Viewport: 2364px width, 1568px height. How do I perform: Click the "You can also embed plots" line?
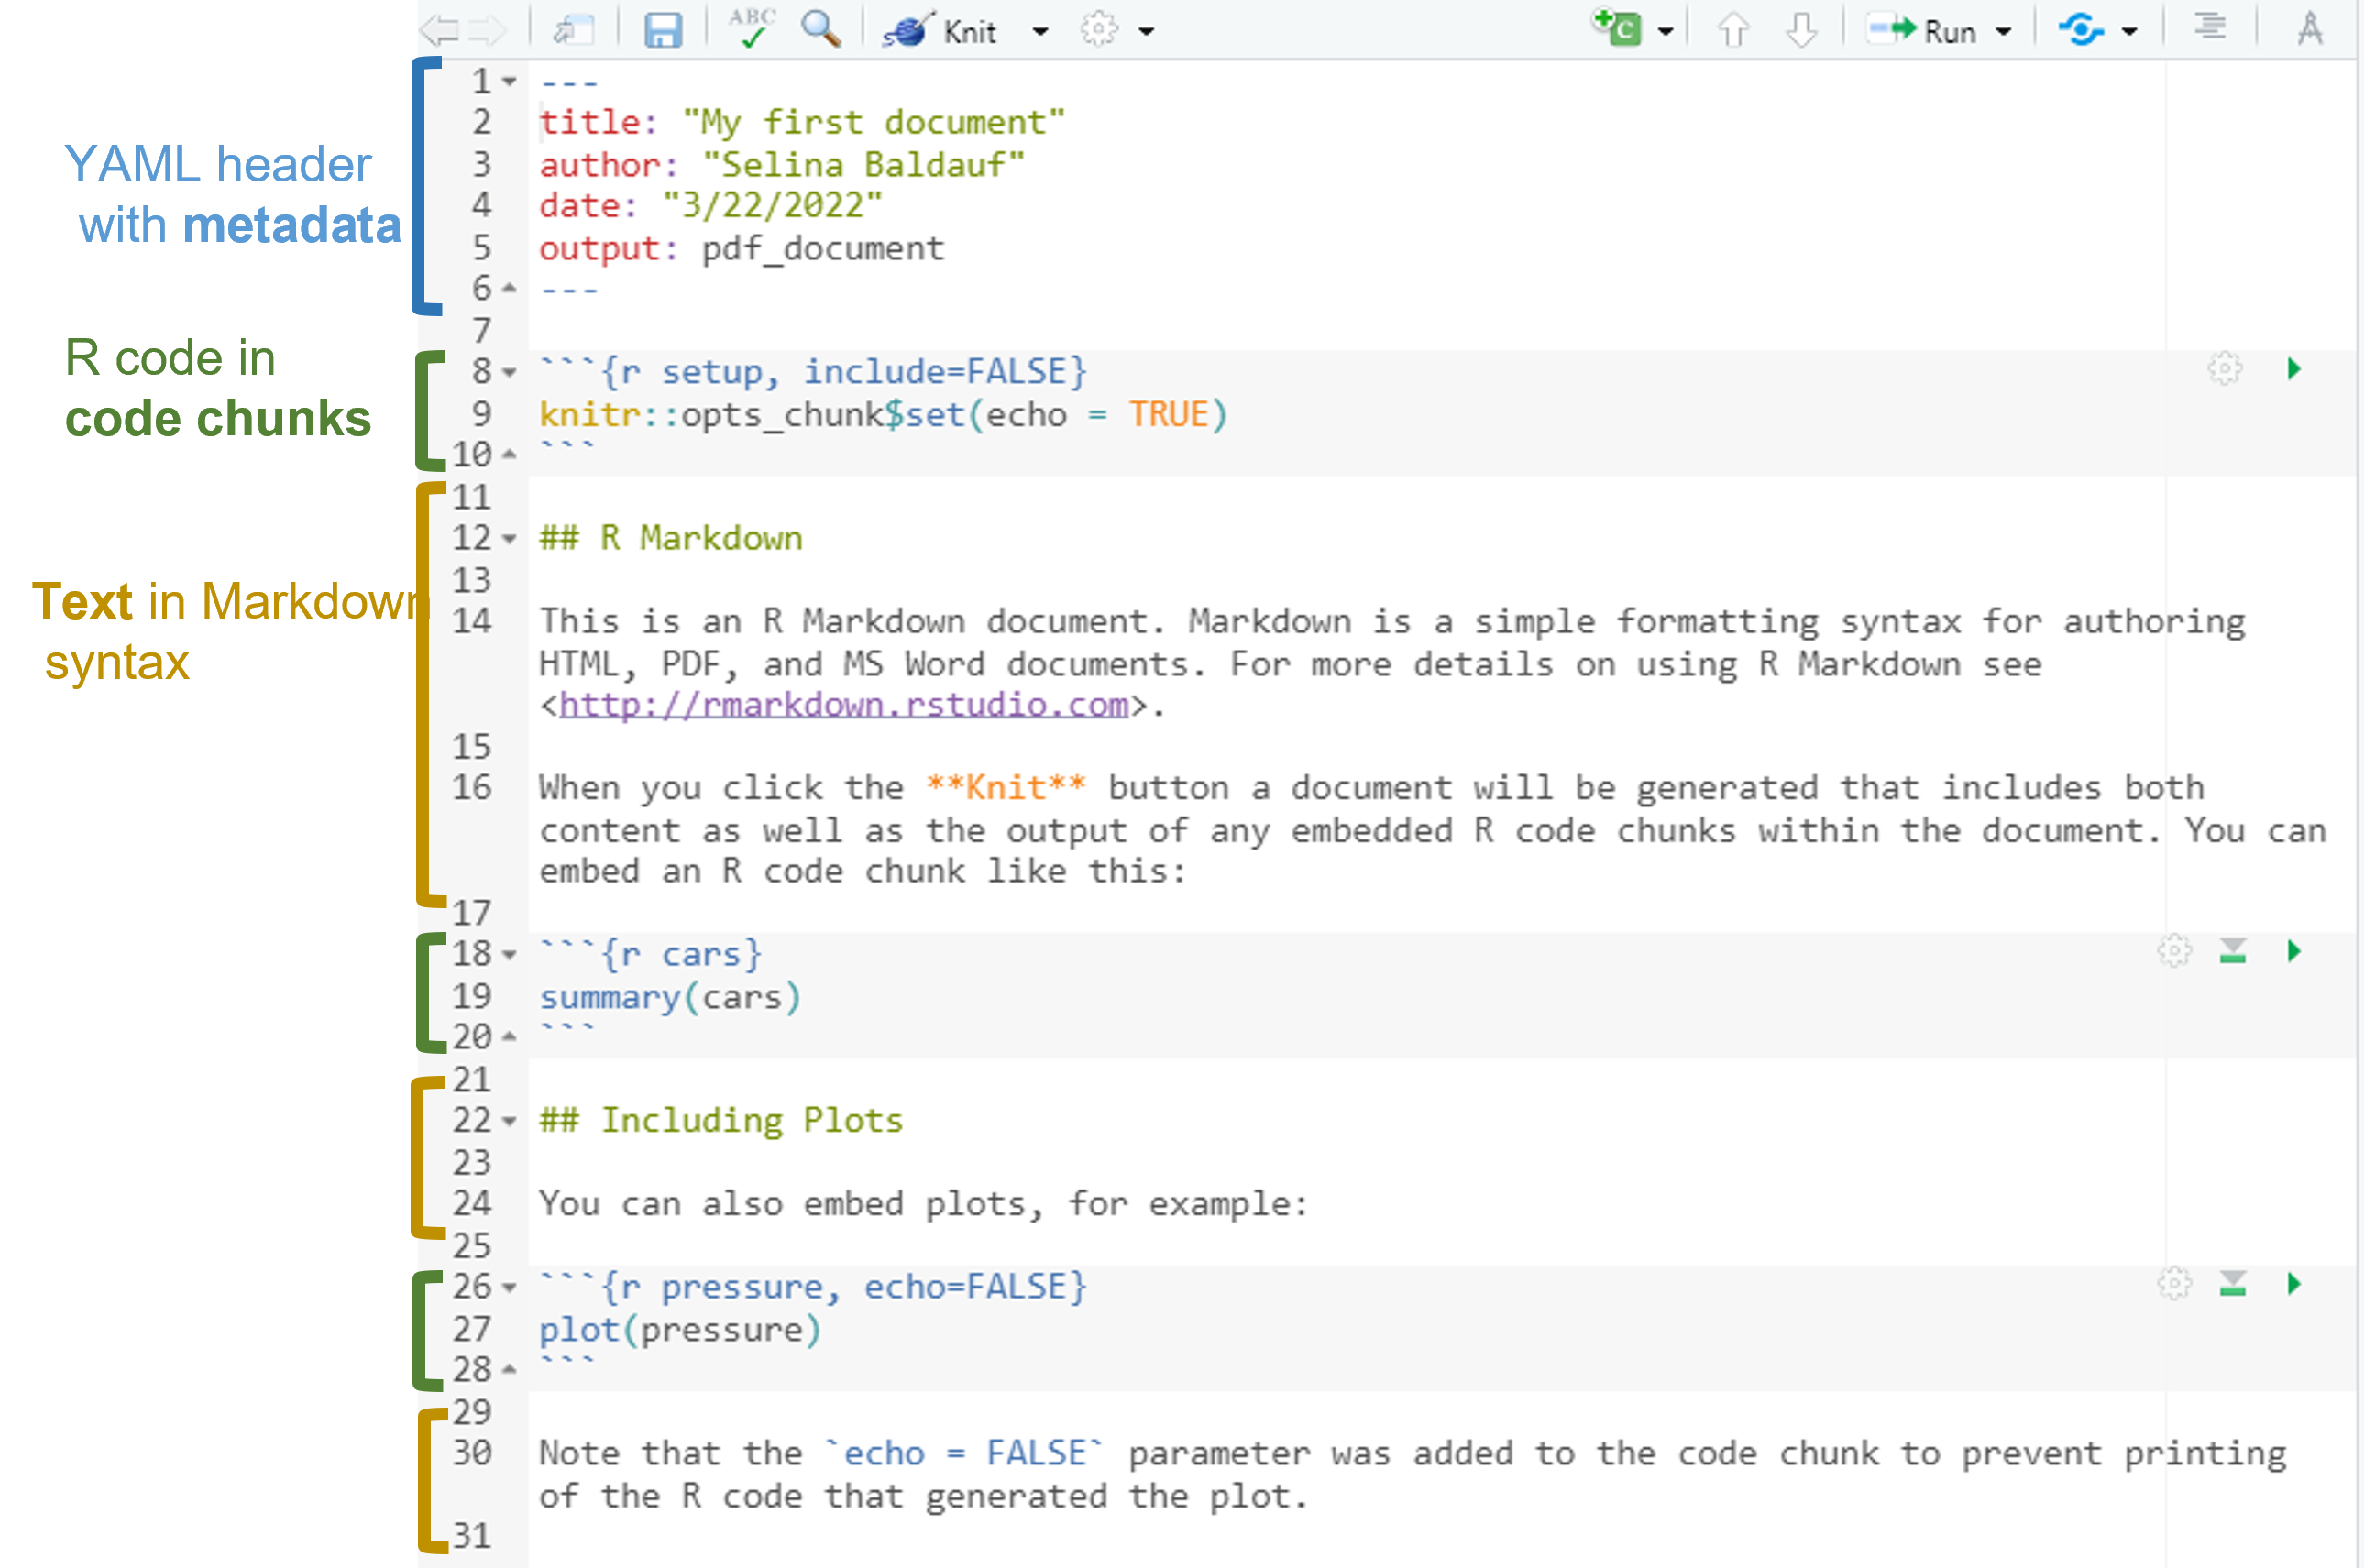coord(923,1204)
